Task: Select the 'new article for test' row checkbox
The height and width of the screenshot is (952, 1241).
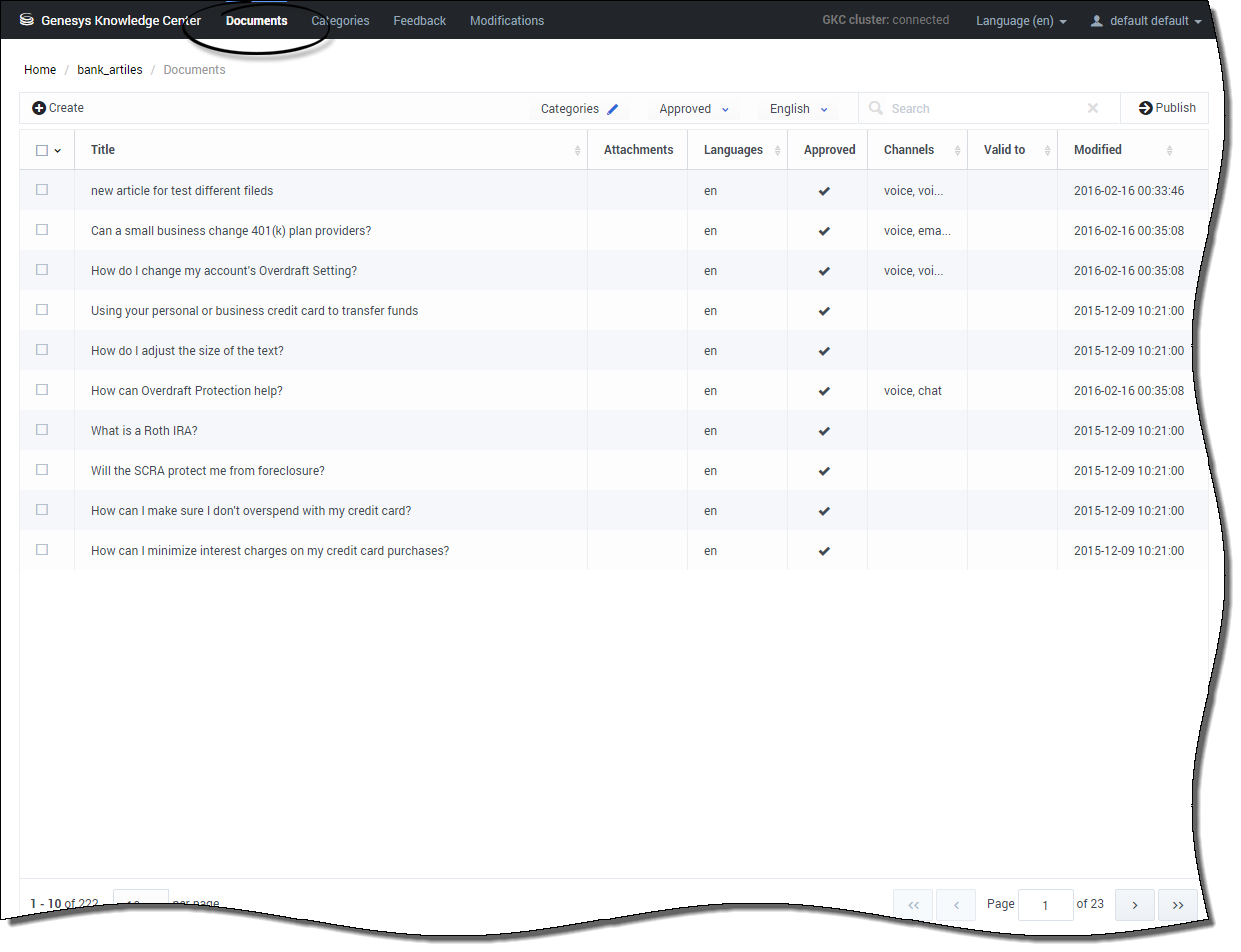Action: (42, 190)
